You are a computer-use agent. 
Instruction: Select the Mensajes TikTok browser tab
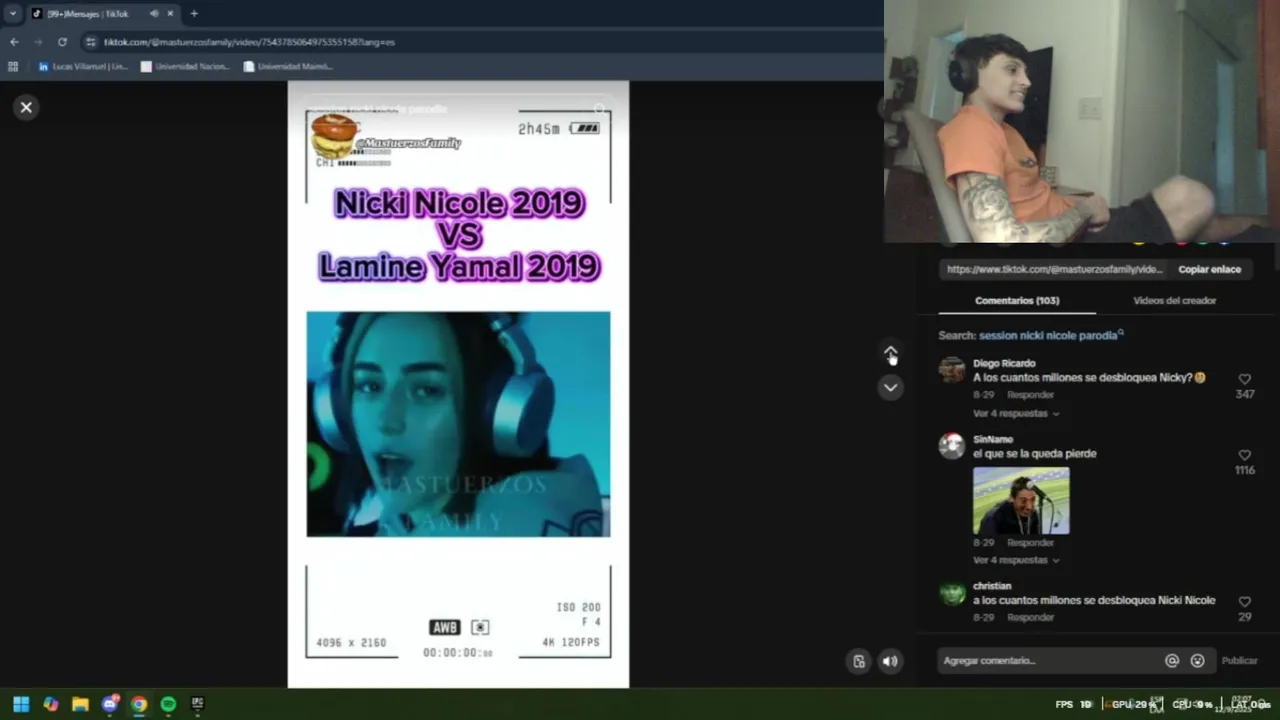click(100, 13)
